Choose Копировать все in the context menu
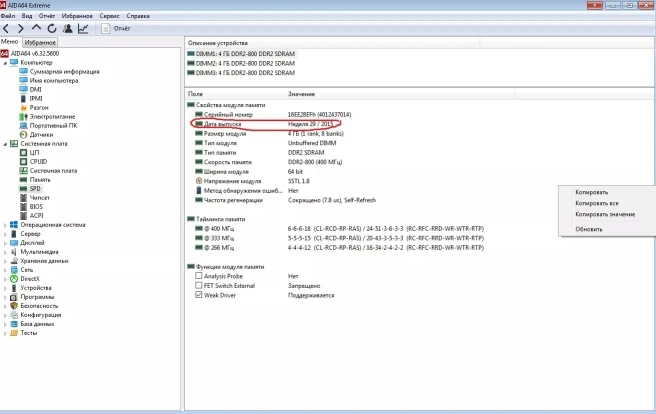656x414 pixels. coord(597,203)
